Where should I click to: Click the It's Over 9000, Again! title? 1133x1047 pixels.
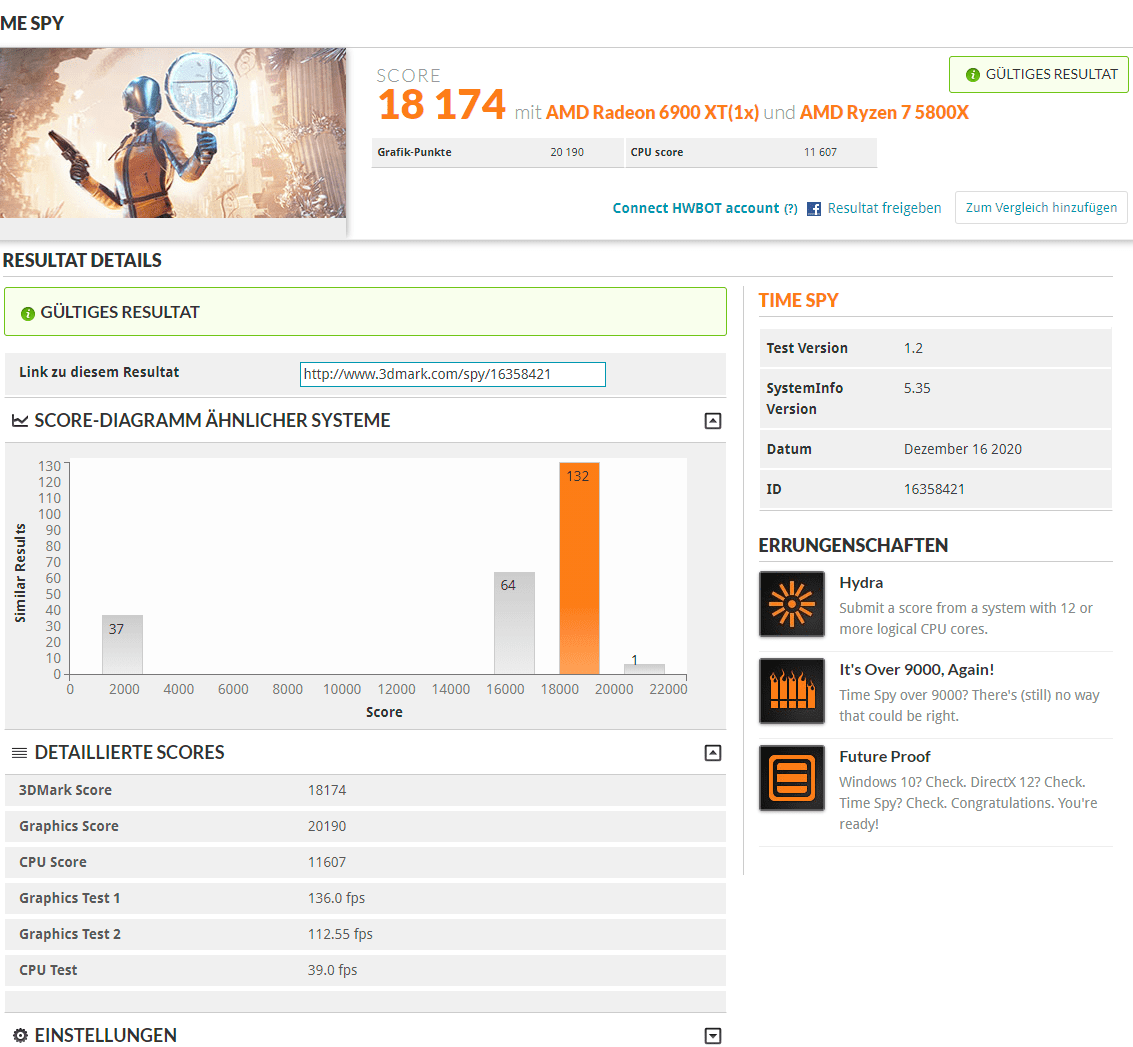tap(916, 670)
